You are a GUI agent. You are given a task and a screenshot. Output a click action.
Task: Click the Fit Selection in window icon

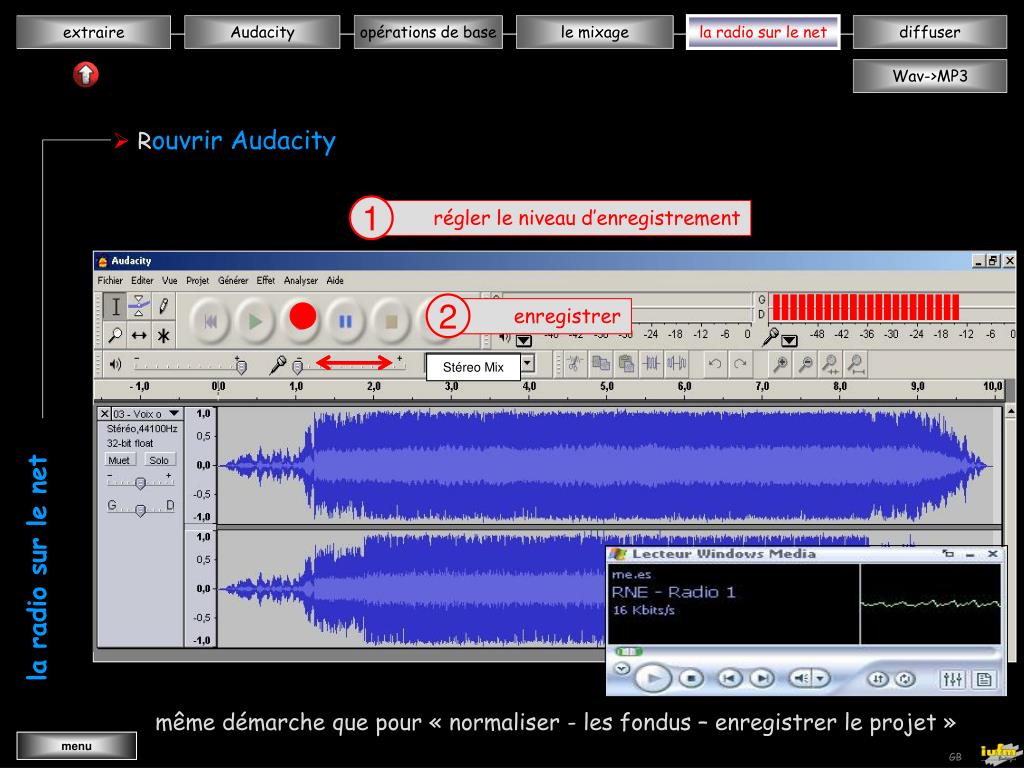tap(831, 363)
